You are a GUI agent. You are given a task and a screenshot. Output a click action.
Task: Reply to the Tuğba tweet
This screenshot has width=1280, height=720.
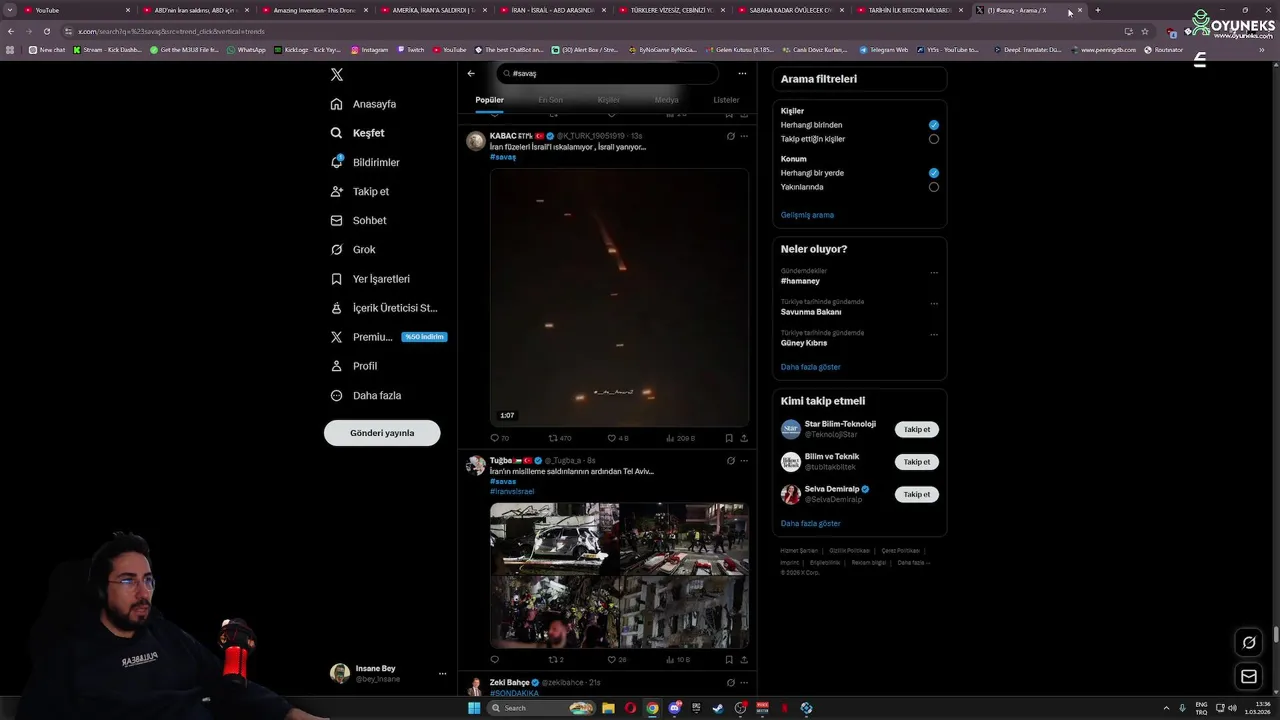[x=494, y=660]
